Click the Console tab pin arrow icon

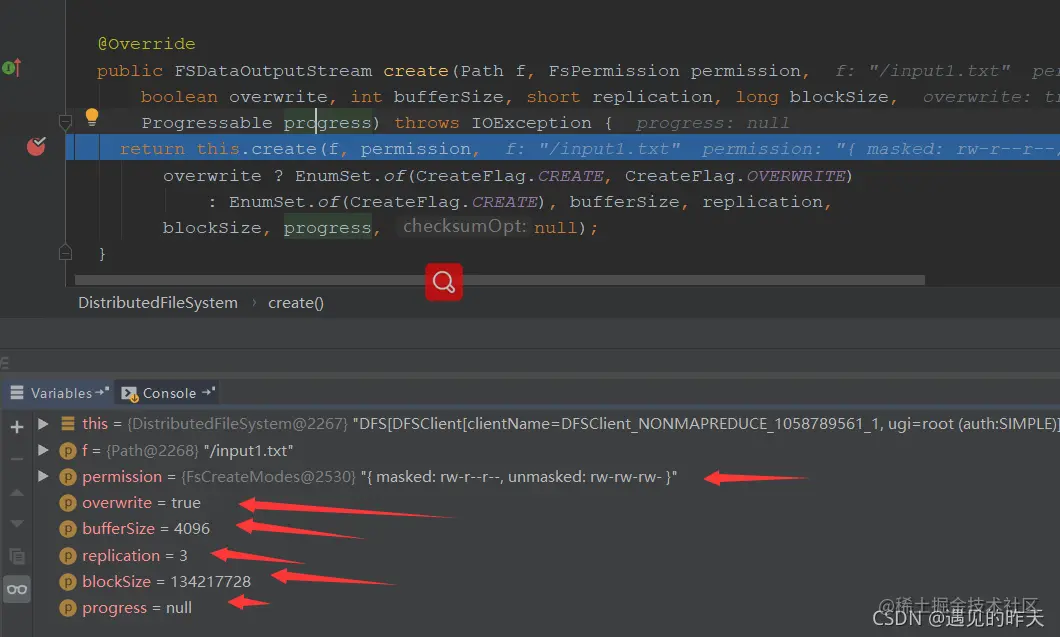click(x=209, y=392)
